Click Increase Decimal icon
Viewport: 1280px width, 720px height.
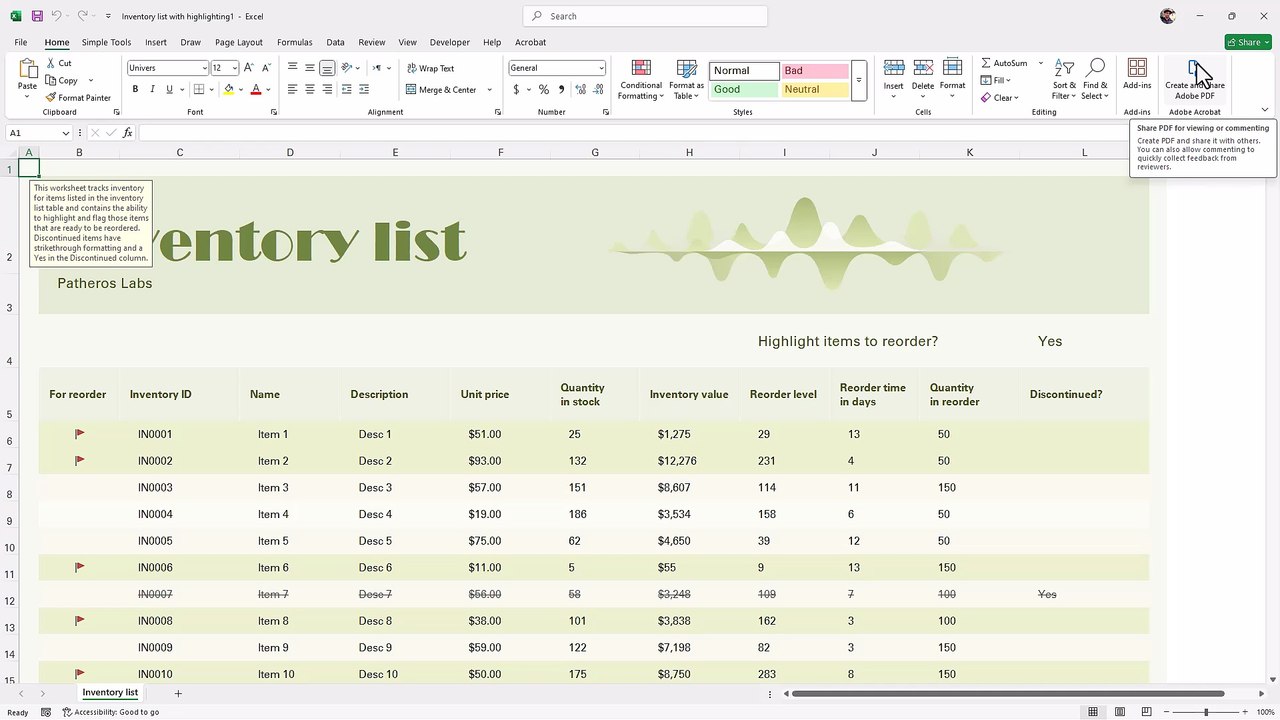coord(579,89)
